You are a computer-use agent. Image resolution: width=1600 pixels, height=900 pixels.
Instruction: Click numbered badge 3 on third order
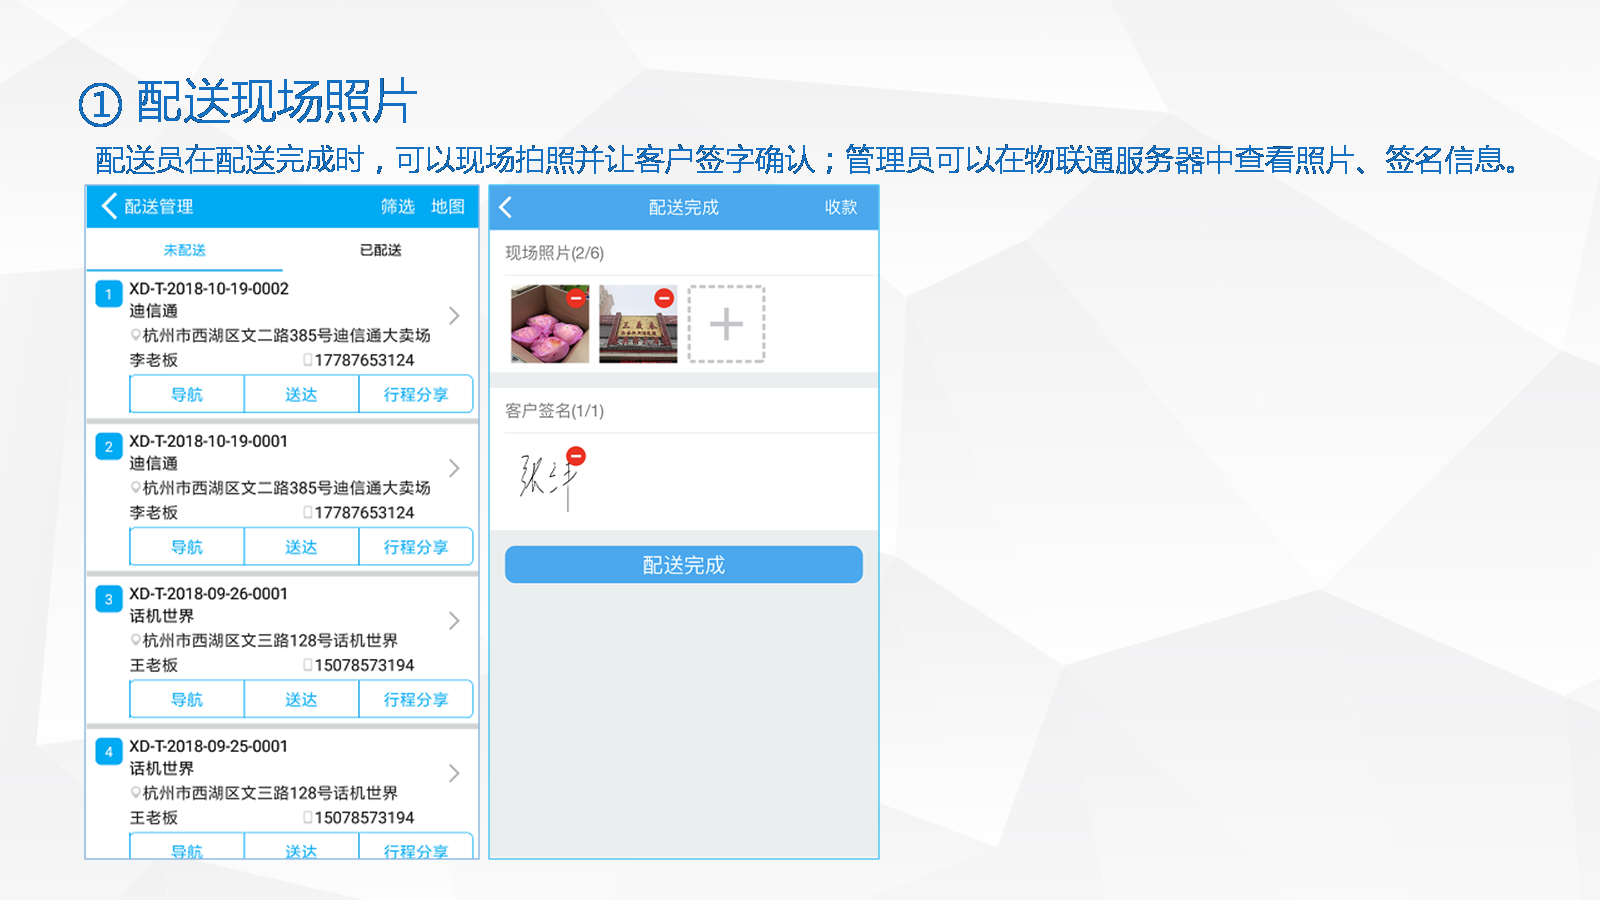point(109,599)
